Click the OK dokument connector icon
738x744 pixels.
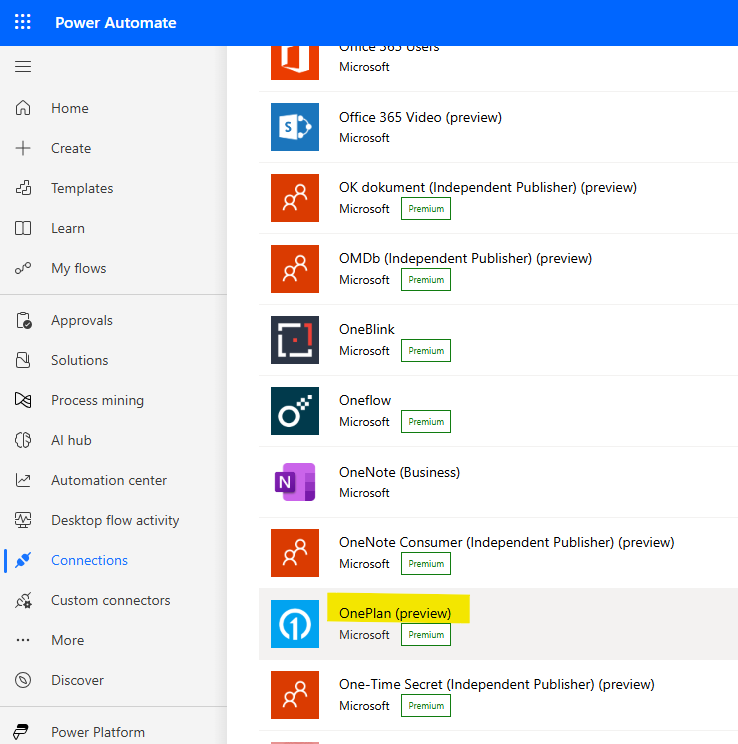pos(295,198)
